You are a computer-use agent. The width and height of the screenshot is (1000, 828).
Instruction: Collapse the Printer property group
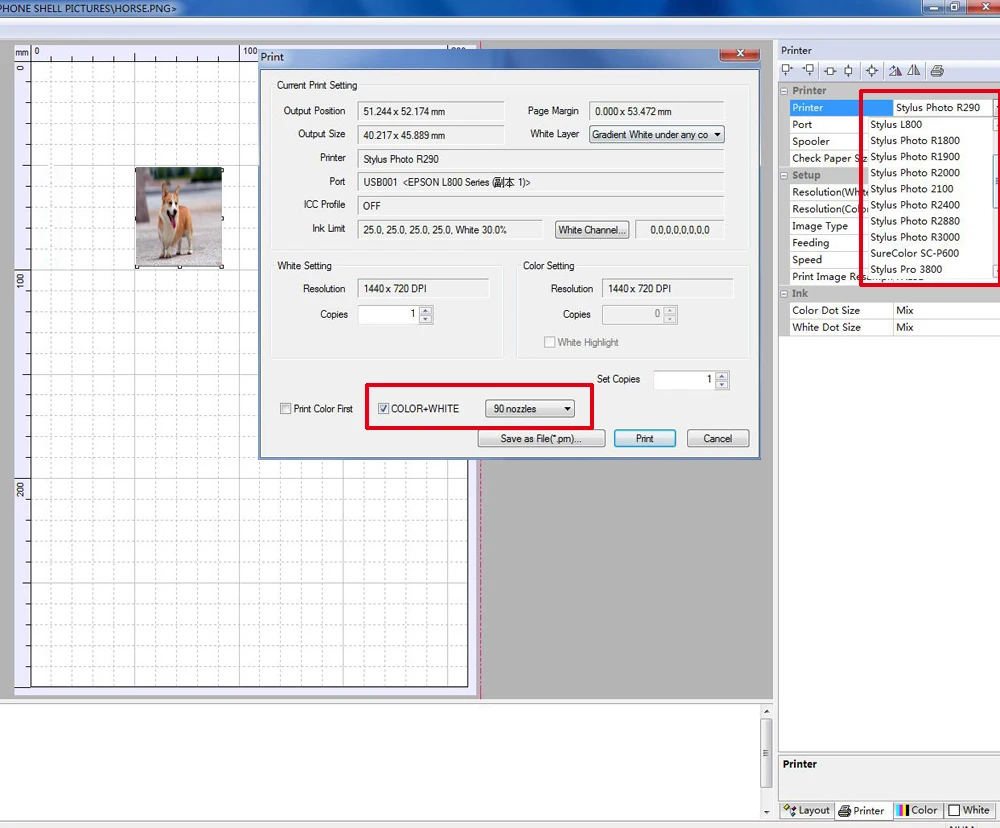click(x=784, y=91)
